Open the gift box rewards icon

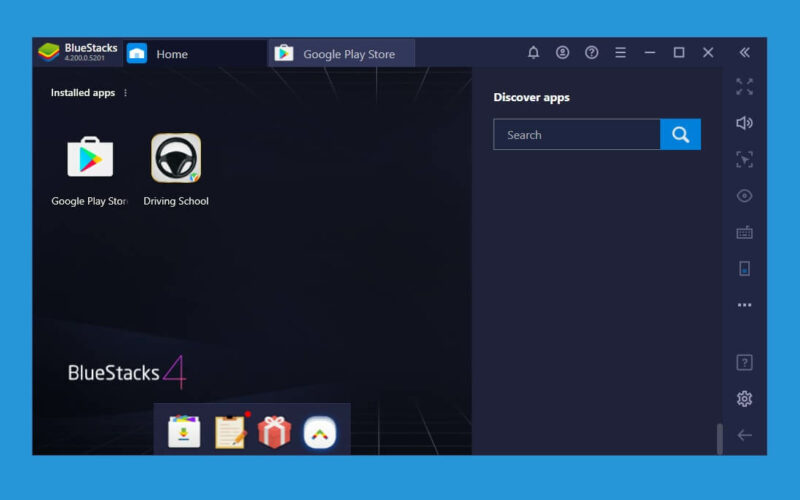(274, 432)
